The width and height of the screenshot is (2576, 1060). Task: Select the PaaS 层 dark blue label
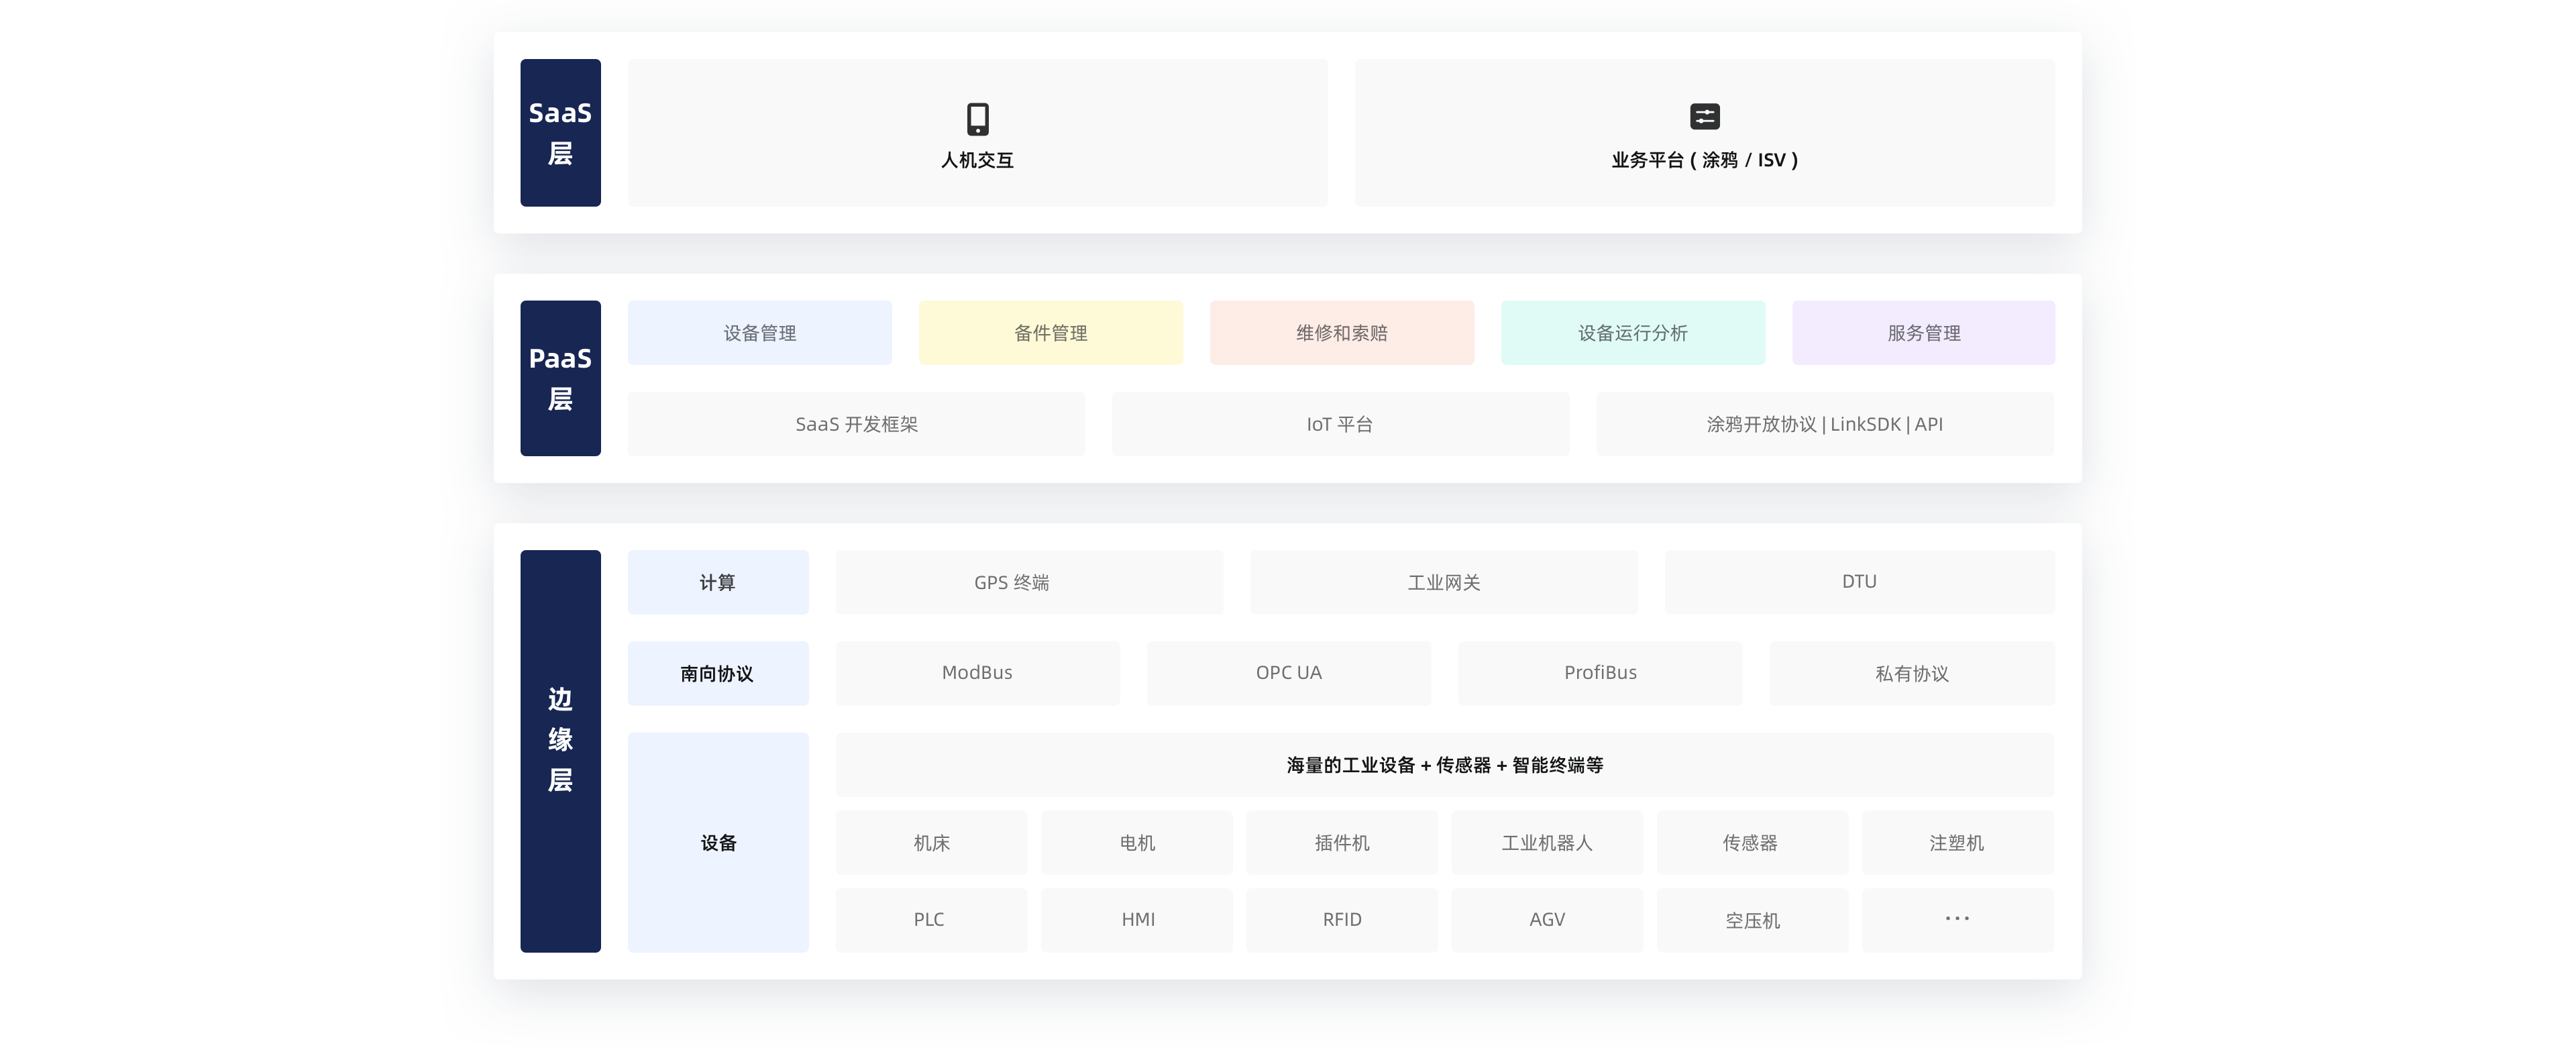pyautogui.click(x=560, y=378)
